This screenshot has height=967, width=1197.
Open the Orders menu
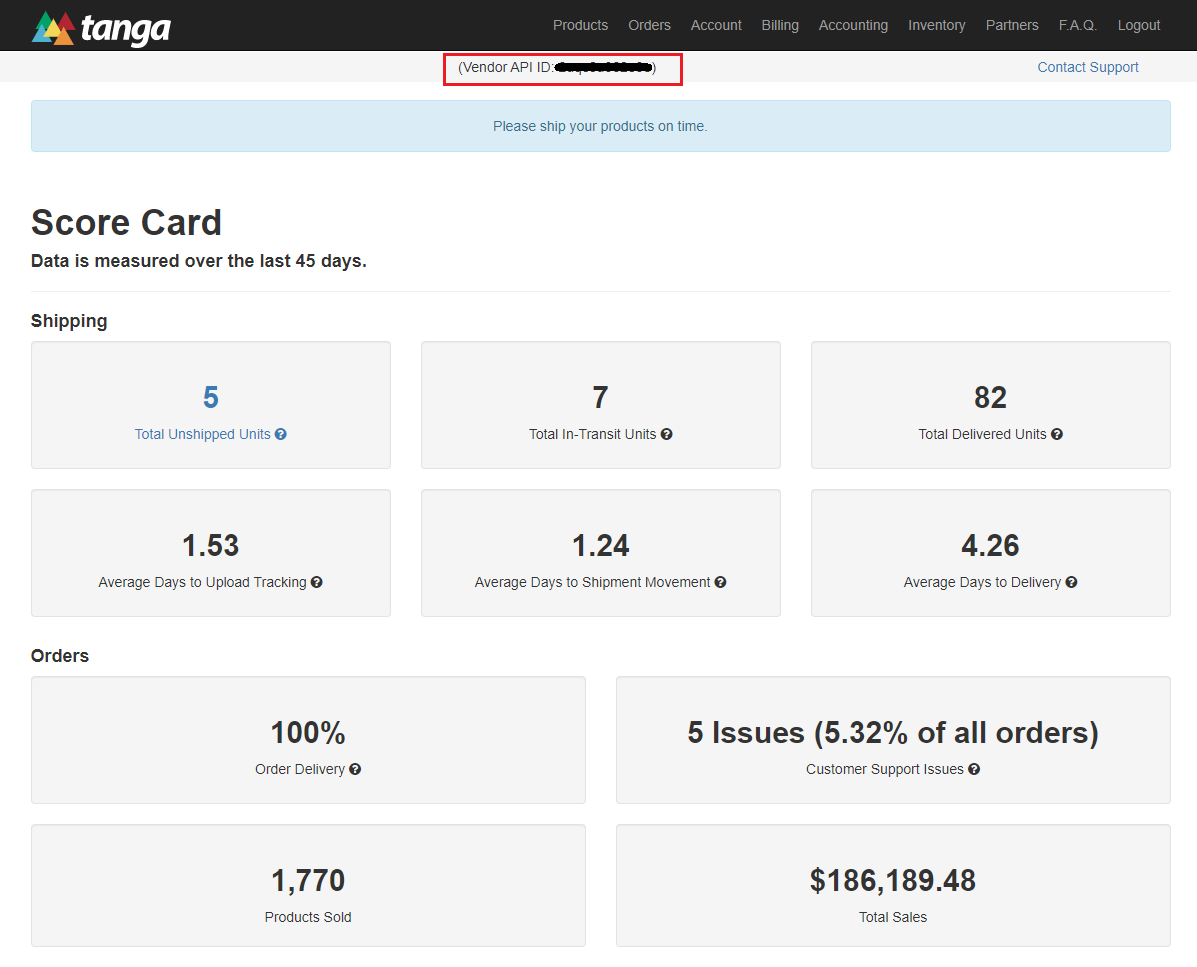[x=649, y=24]
